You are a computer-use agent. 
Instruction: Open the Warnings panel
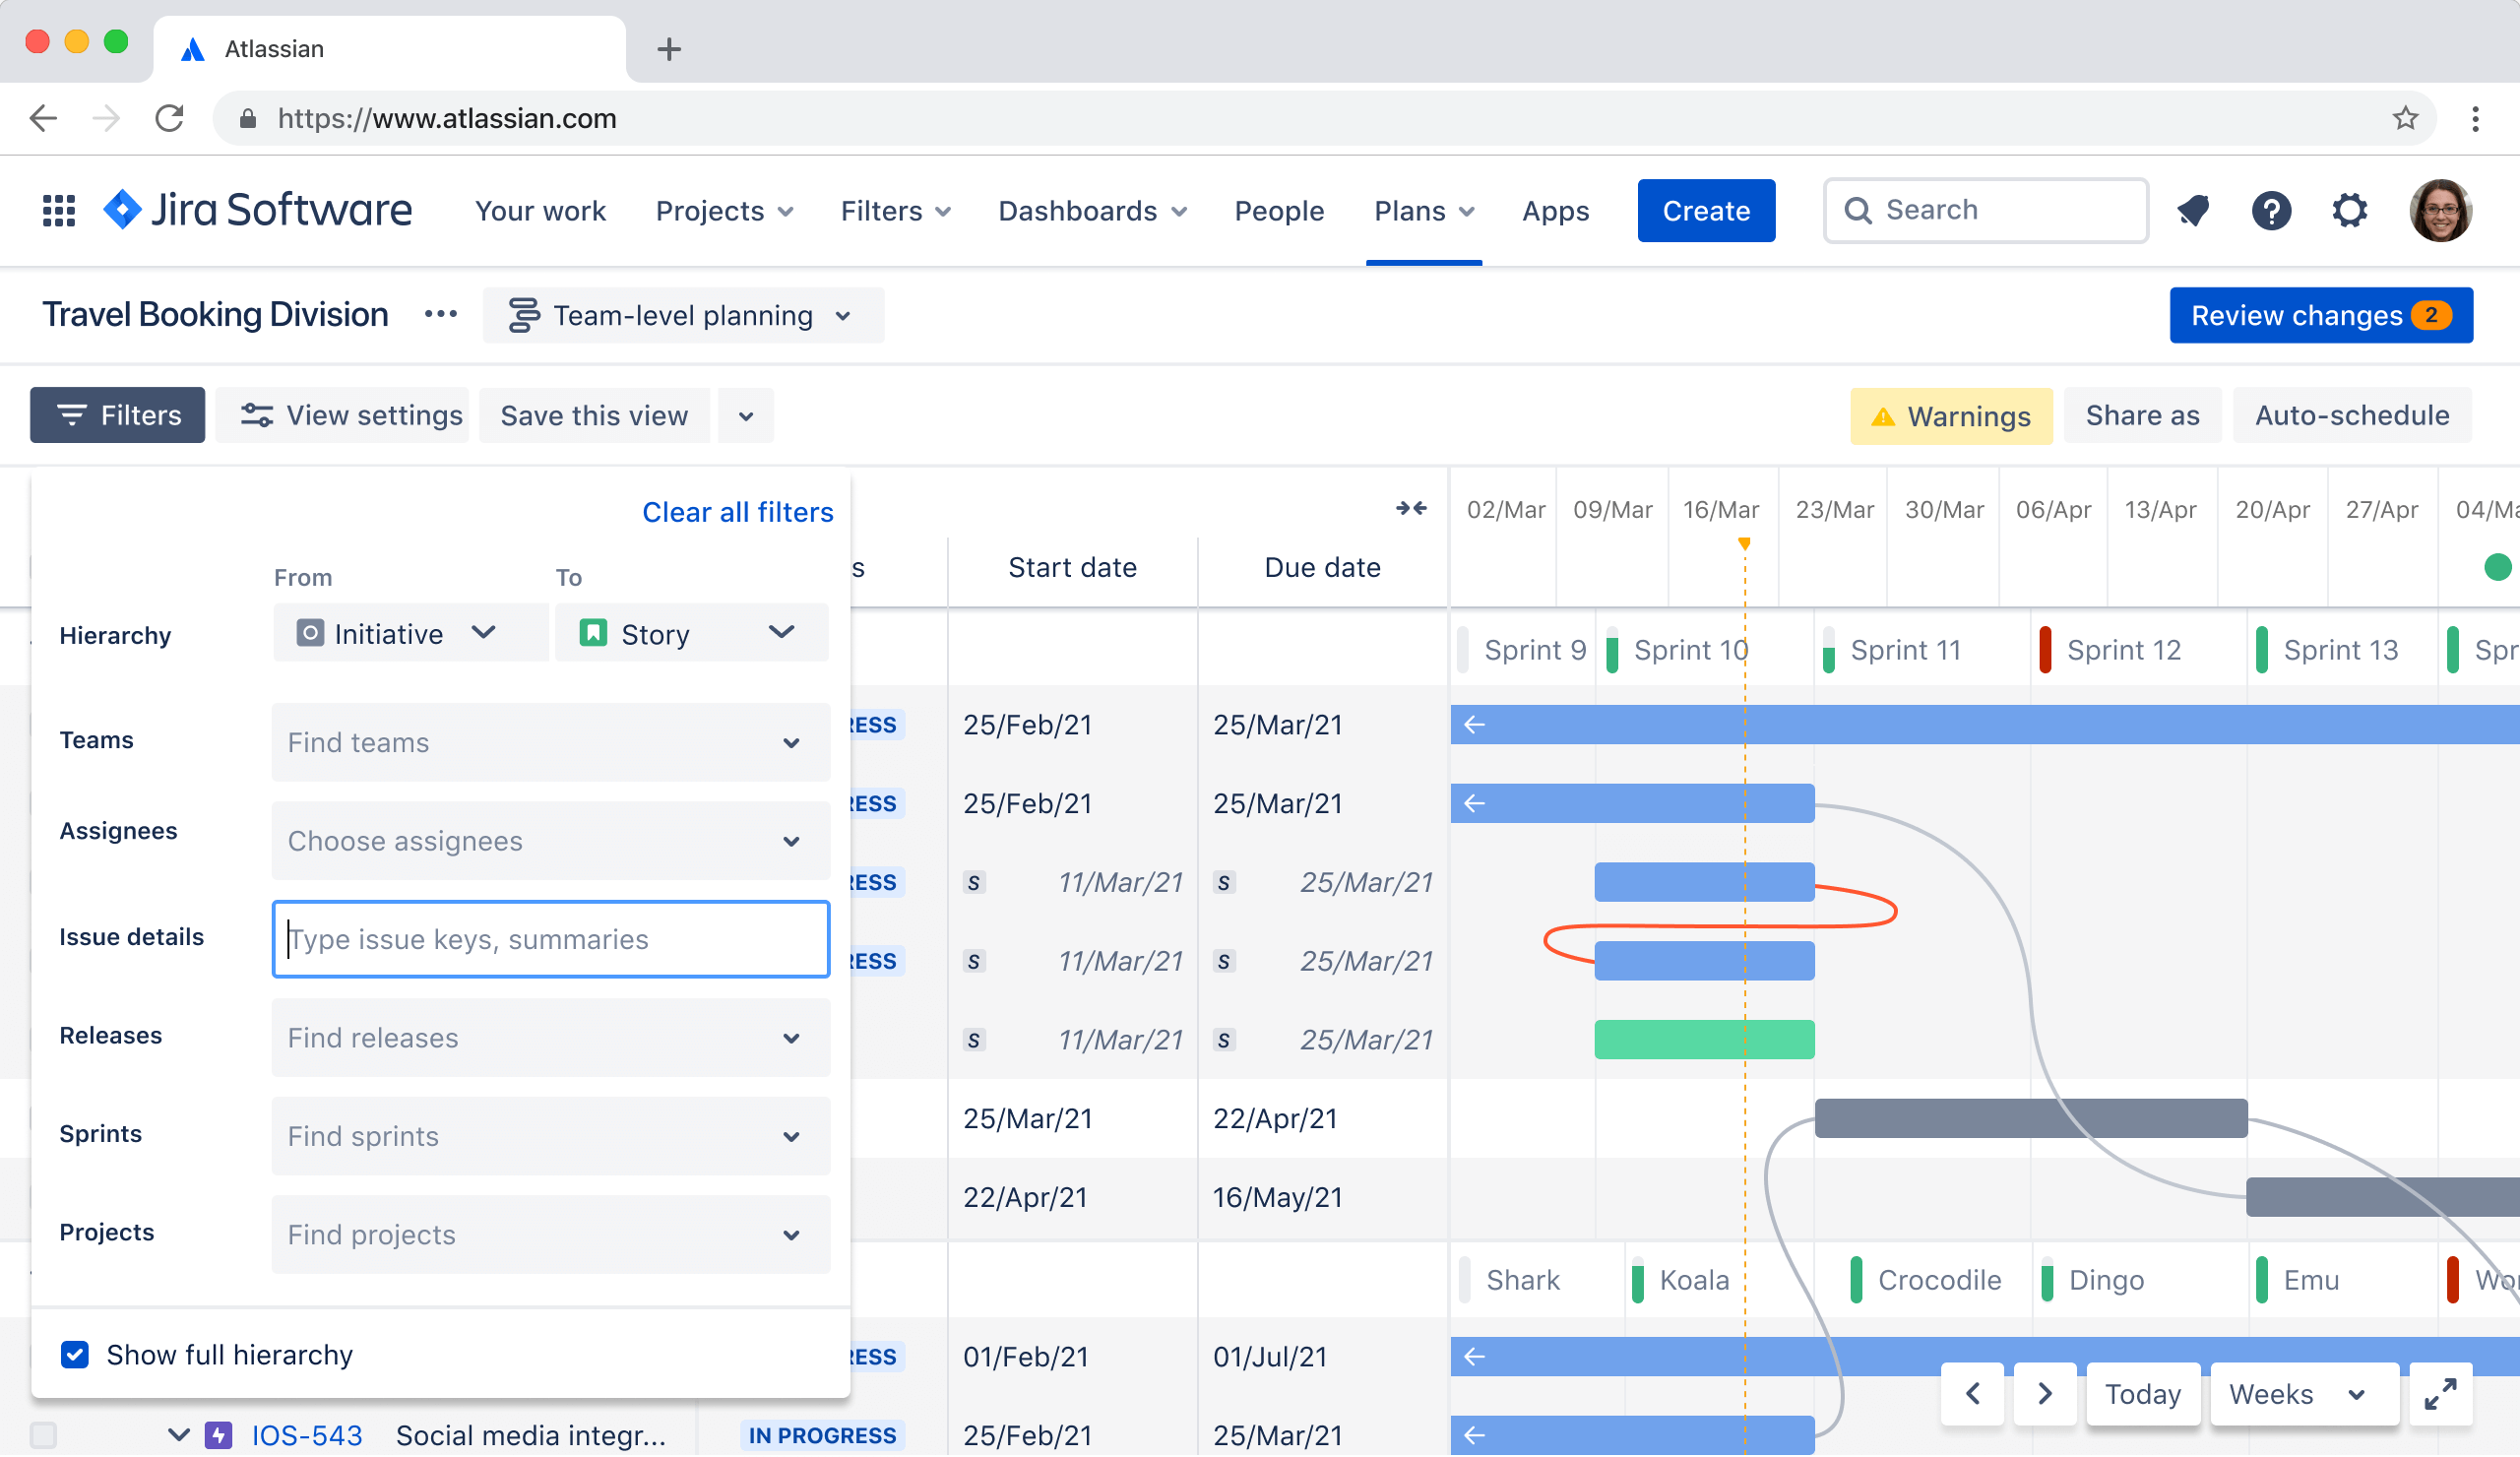[1951, 416]
